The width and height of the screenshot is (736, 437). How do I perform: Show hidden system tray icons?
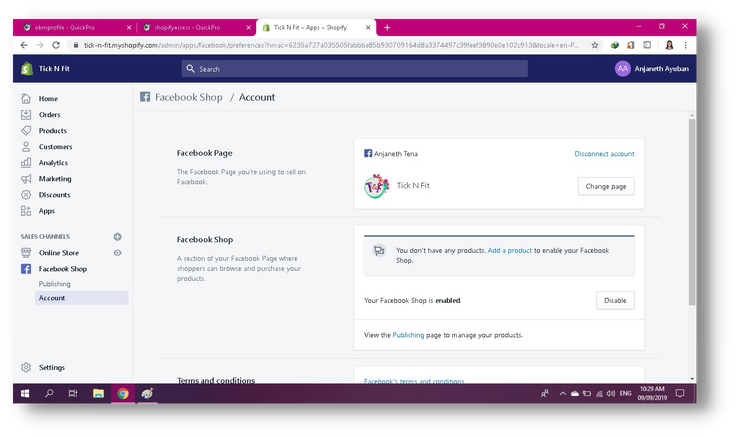point(562,393)
